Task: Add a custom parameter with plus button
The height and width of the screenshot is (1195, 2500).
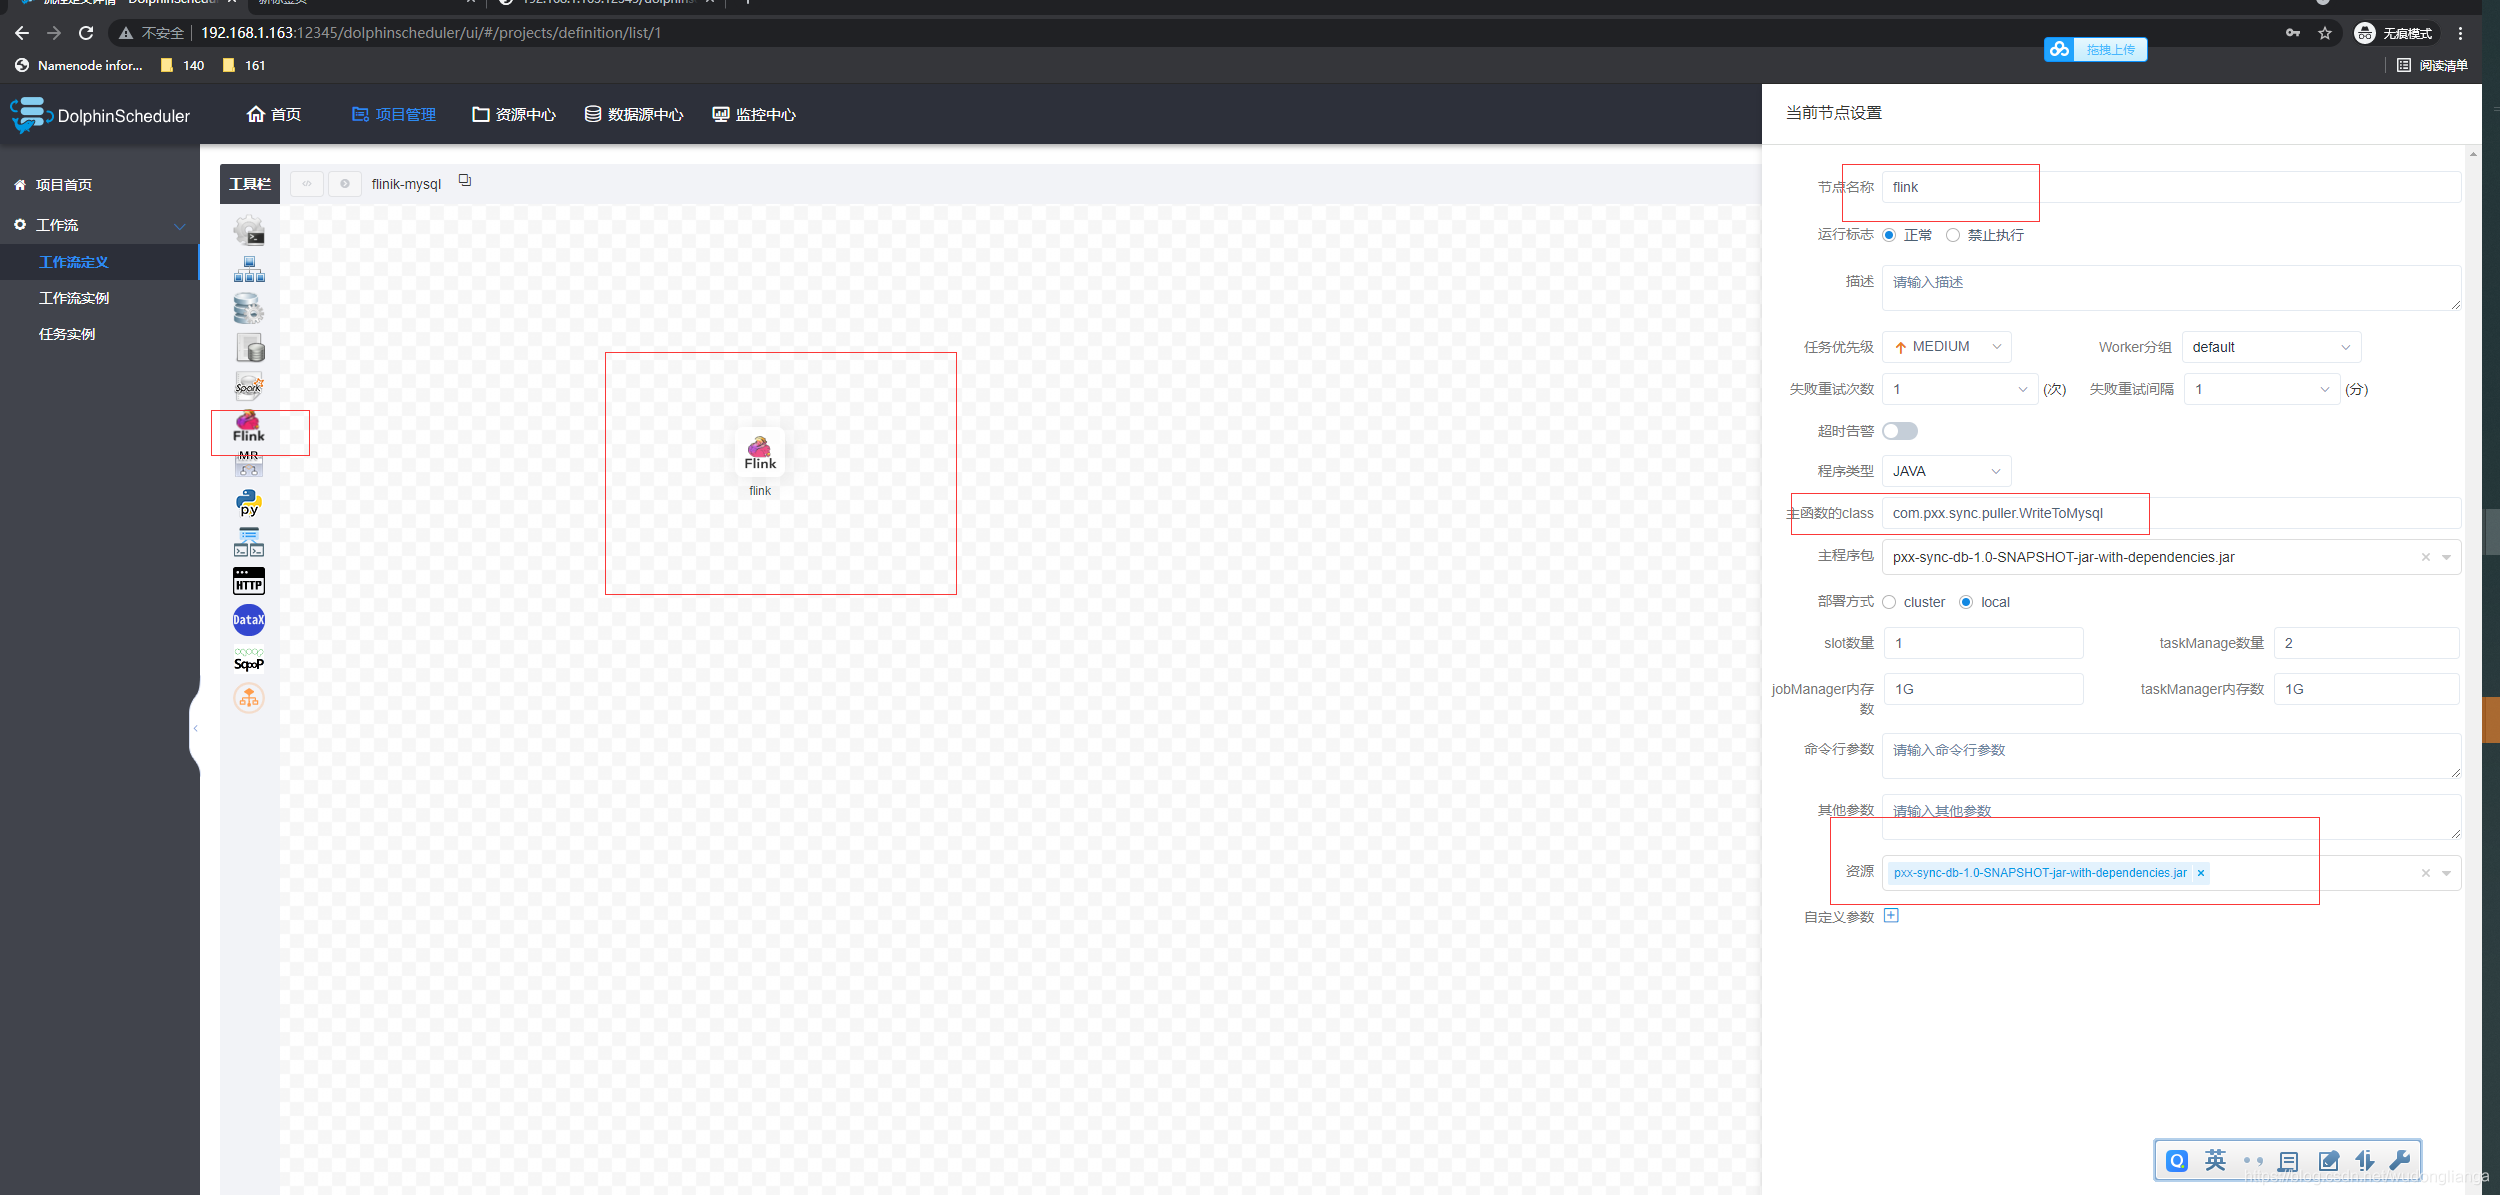Action: (x=1891, y=915)
